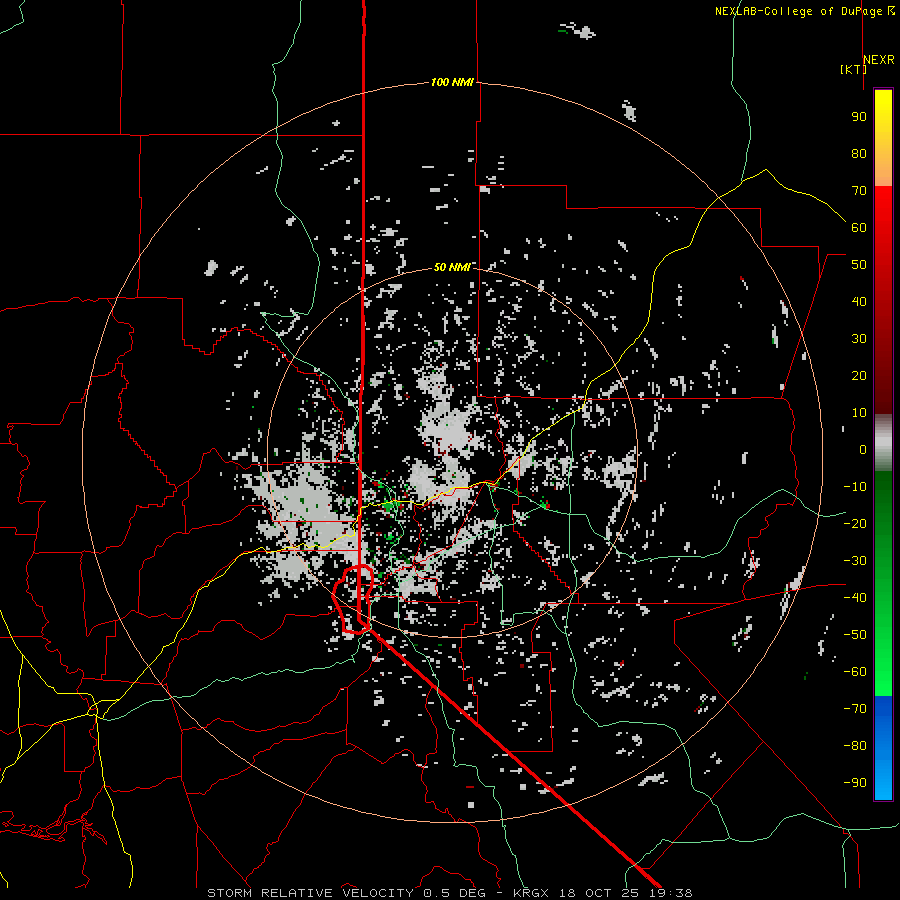The width and height of the screenshot is (900, 900).
Task: Click the KT units label above the color scale
Action: click(x=853, y=69)
